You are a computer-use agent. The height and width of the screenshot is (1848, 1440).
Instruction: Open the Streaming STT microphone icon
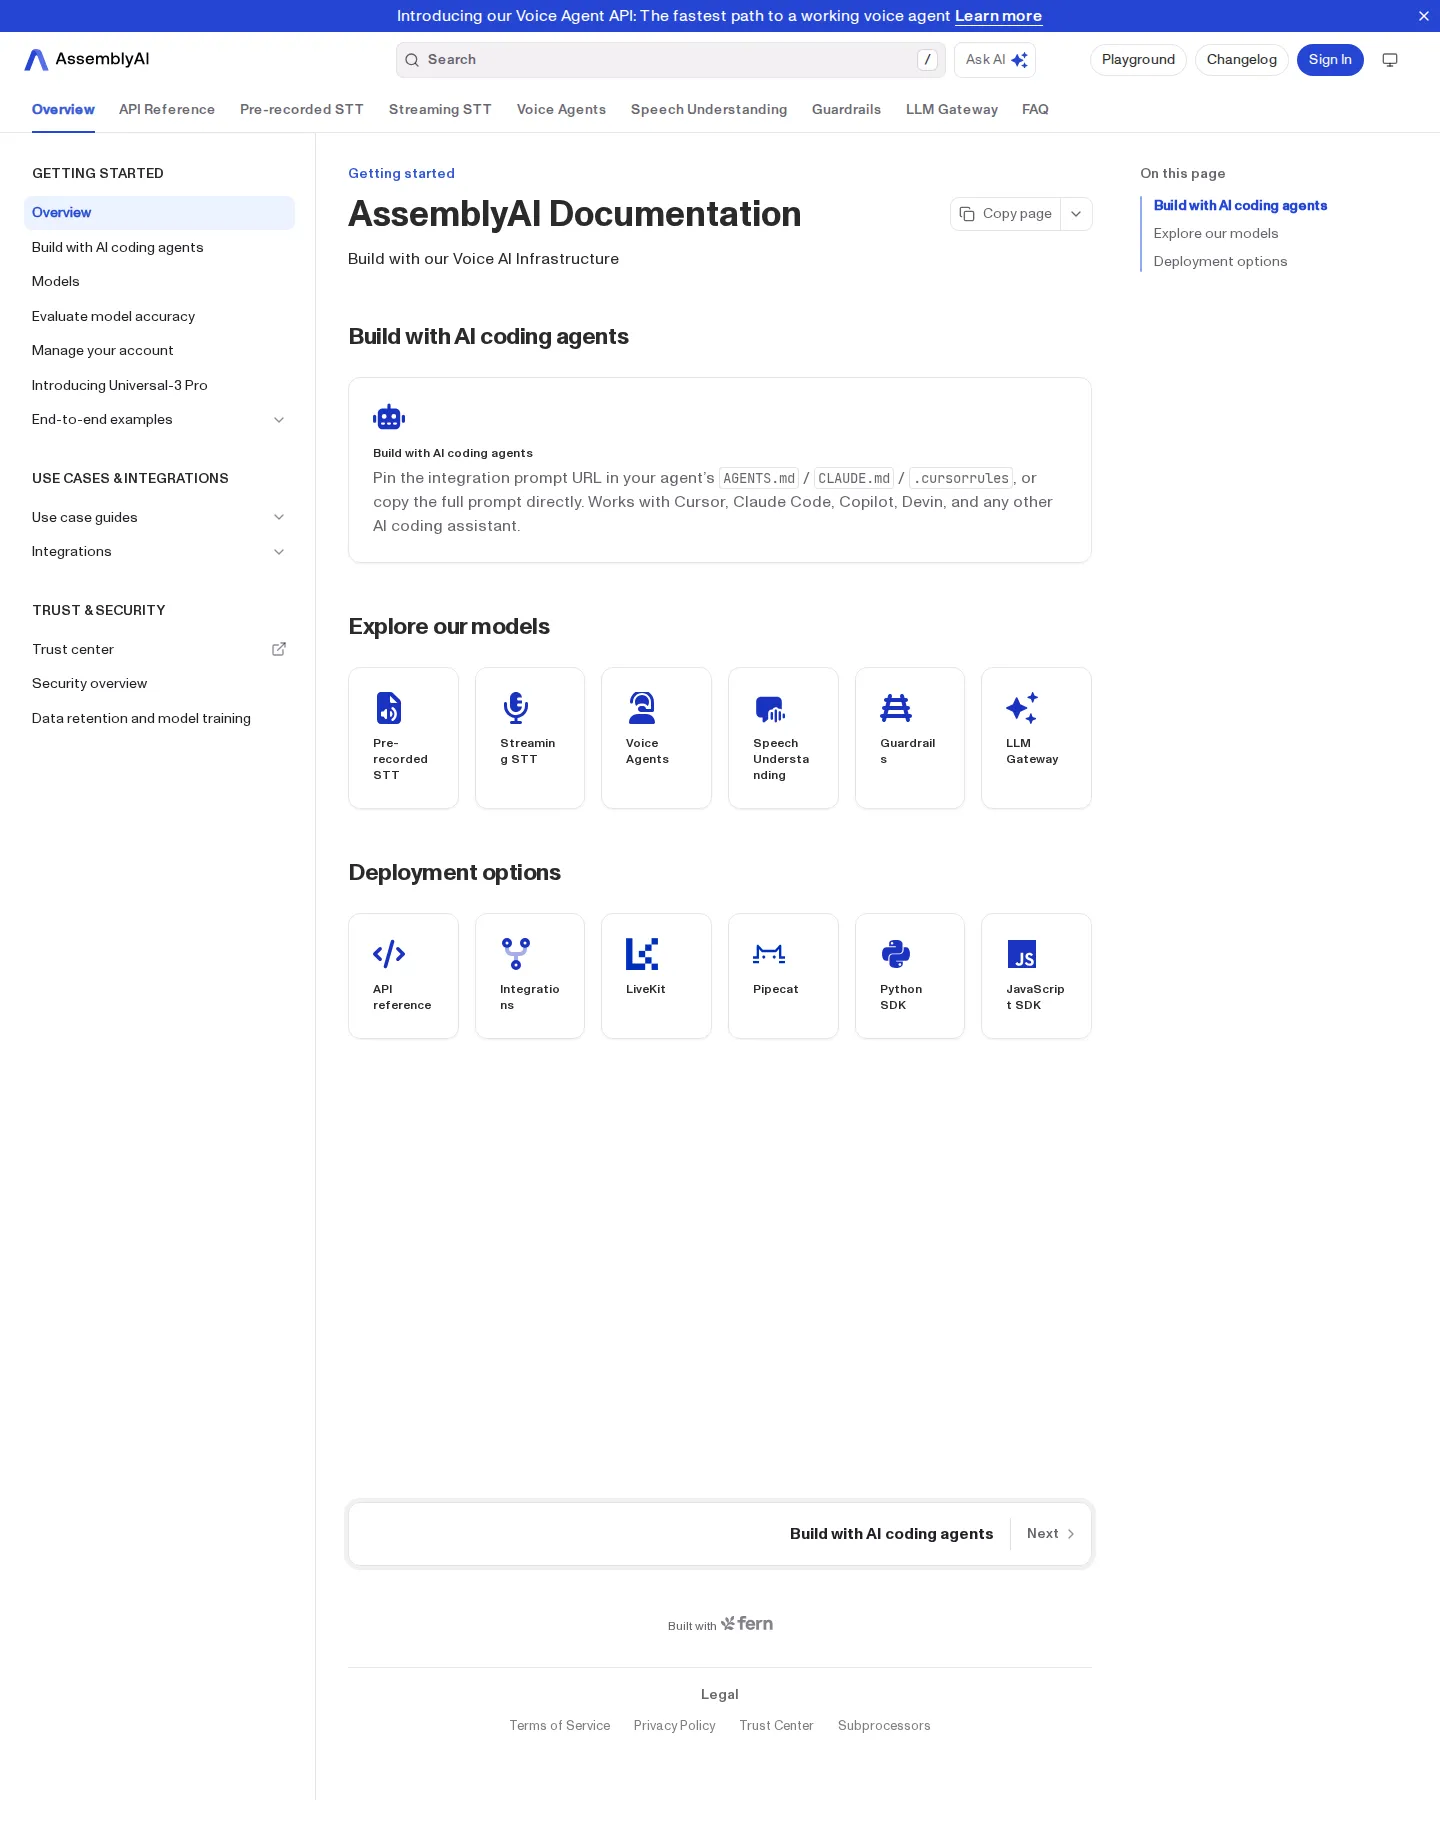click(x=516, y=707)
